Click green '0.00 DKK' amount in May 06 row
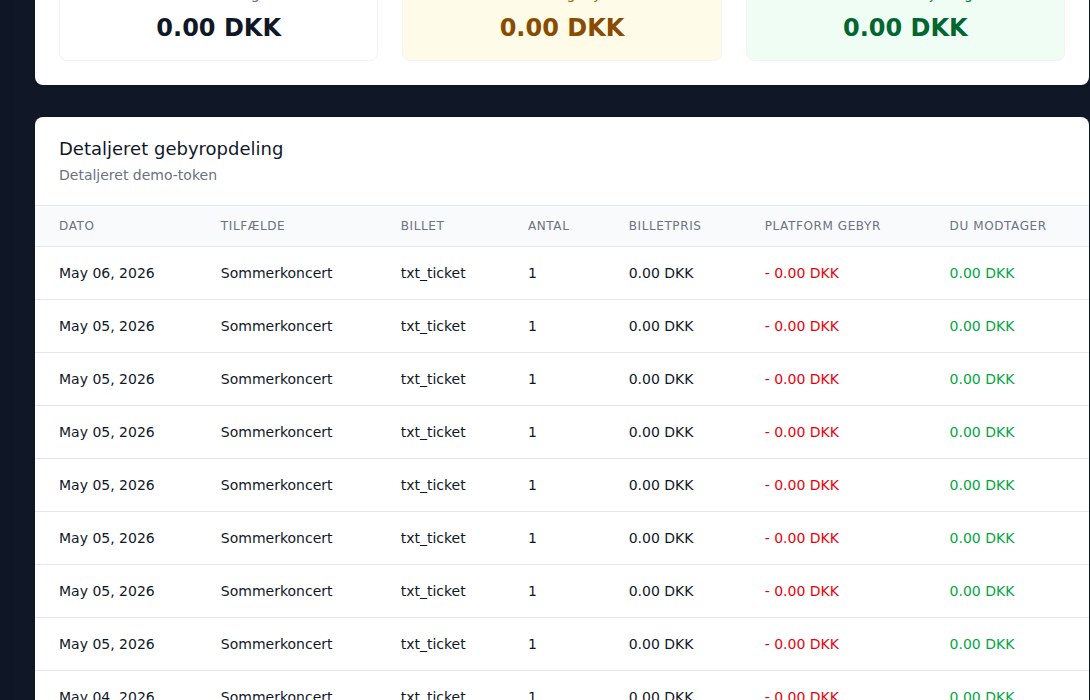This screenshot has height=700, width=1090. click(982, 273)
